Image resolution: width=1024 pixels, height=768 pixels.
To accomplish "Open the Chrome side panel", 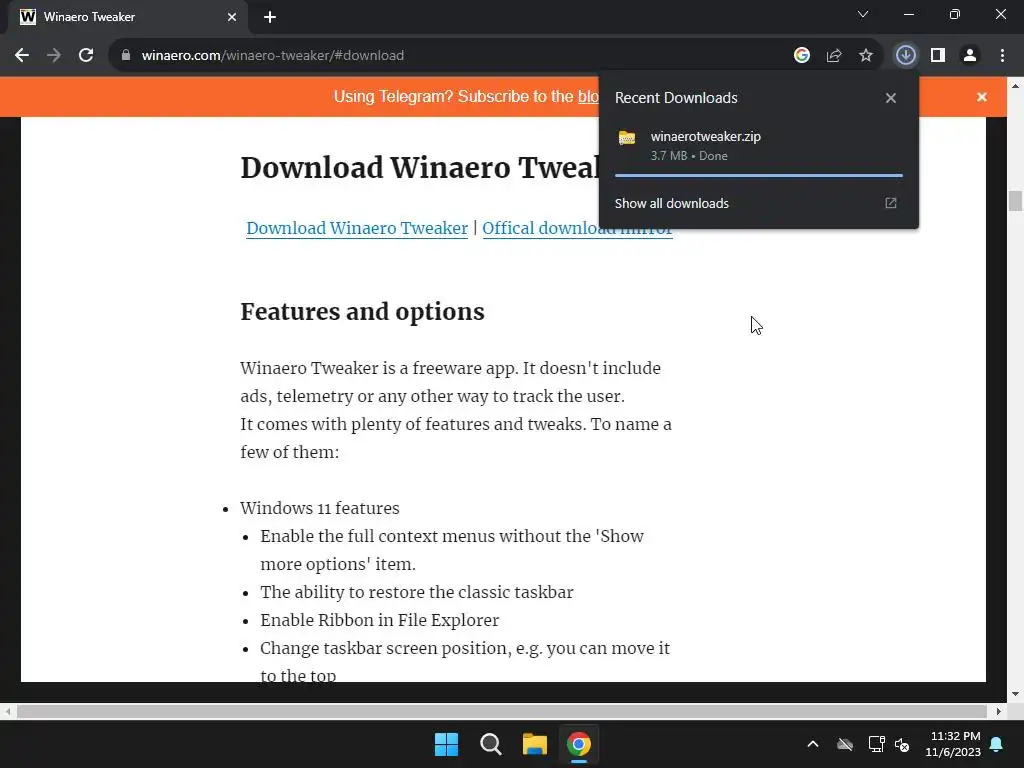I will [938, 56].
